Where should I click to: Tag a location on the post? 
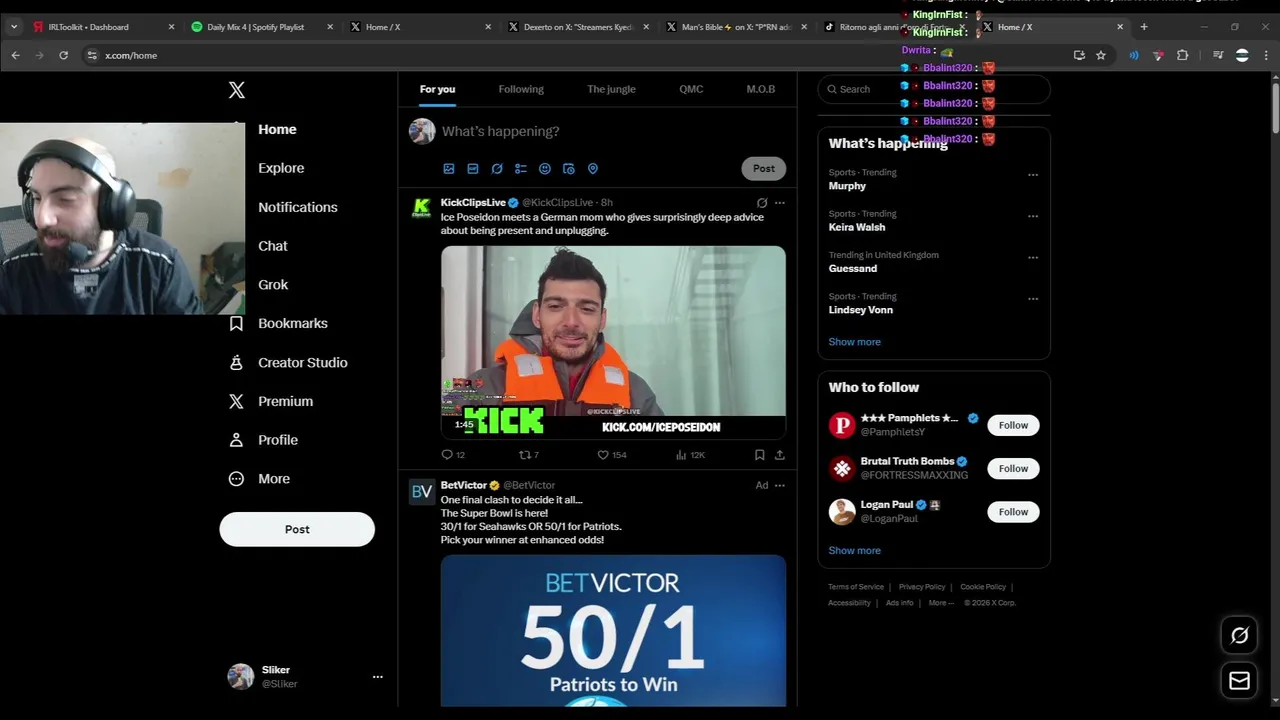pyautogui.click(x=593, y=169)
